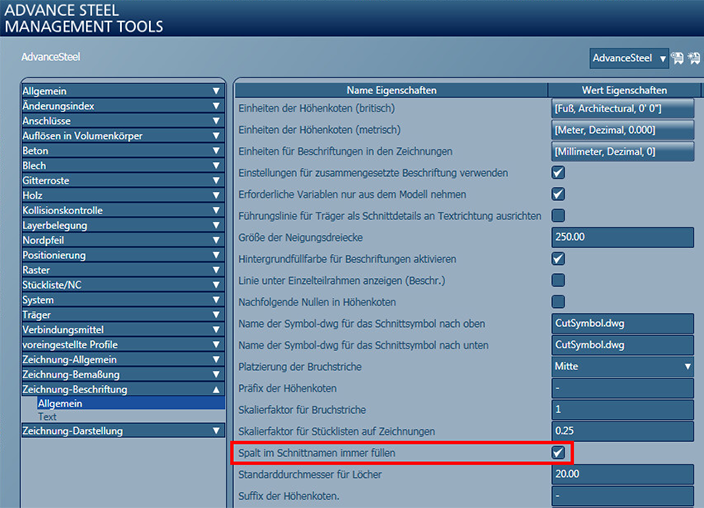Viewport: 704px width, 508px height.
Task: Open the Zeichnung-Allgemein category
Action: click(x=123, y=359)
